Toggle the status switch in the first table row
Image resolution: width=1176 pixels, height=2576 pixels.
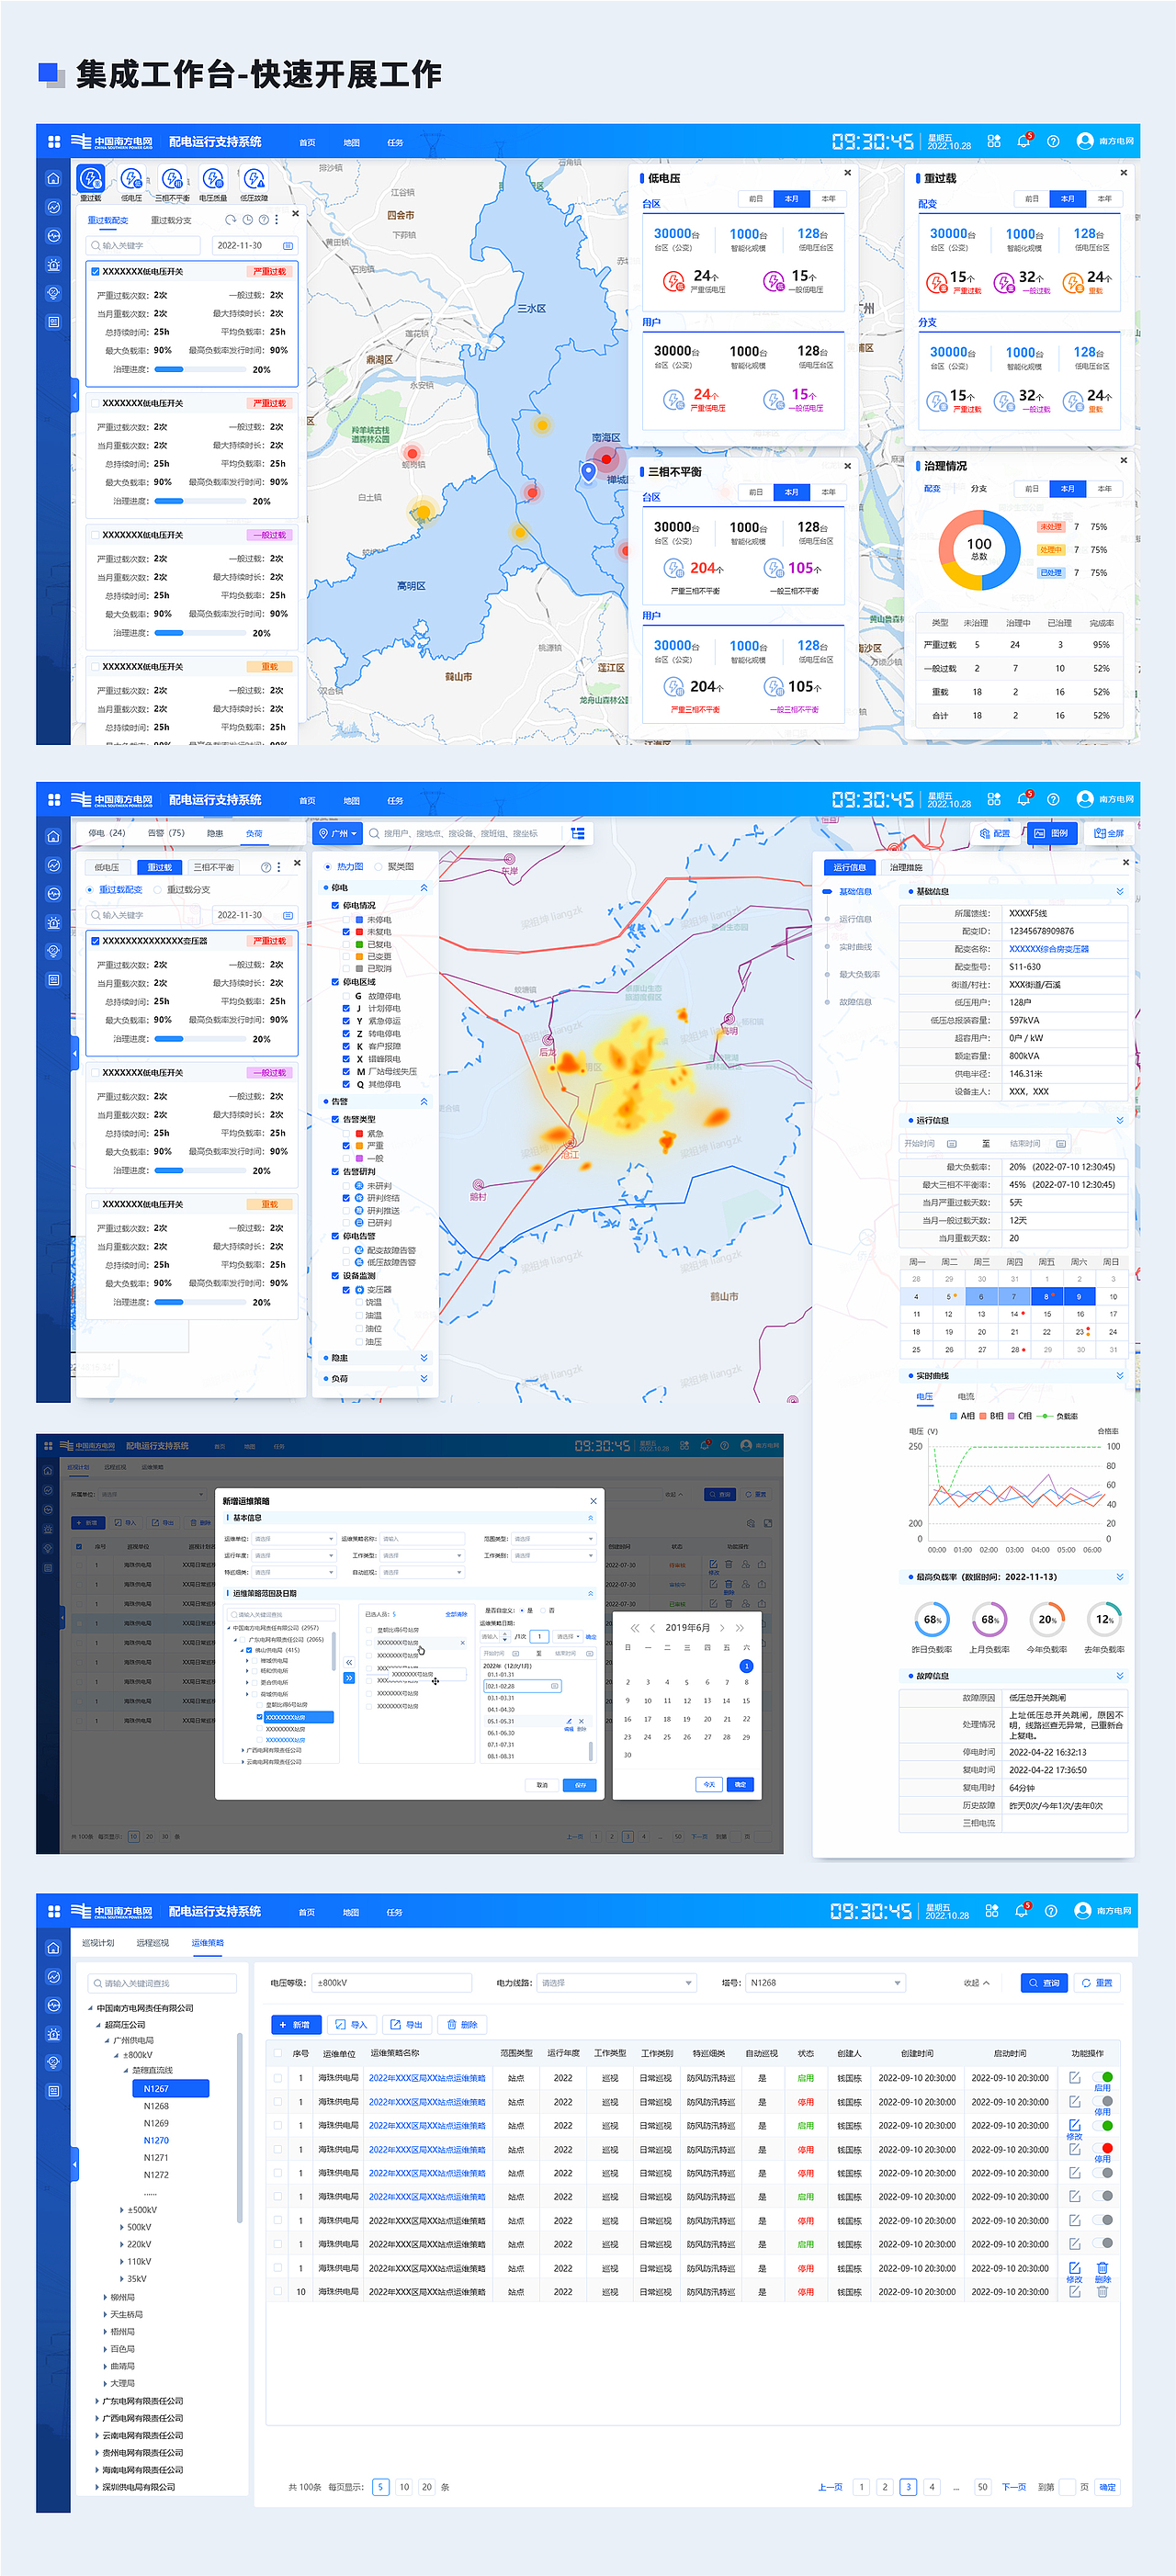(x=1102, y=2078)
